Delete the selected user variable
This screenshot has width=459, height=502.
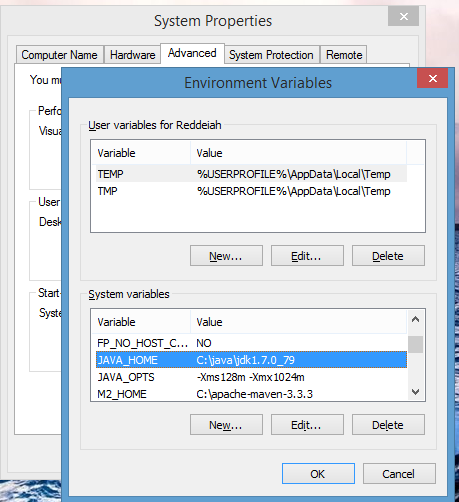388,256
